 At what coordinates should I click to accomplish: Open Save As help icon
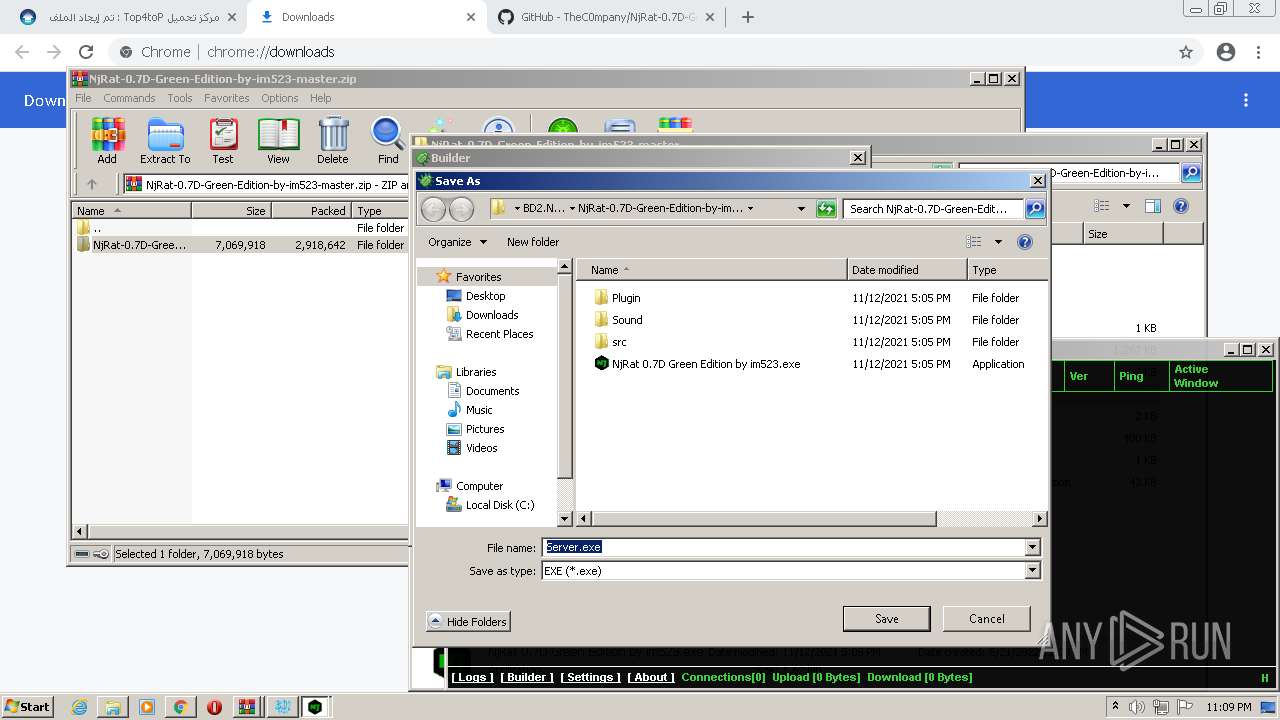[x=1024, y=242]
